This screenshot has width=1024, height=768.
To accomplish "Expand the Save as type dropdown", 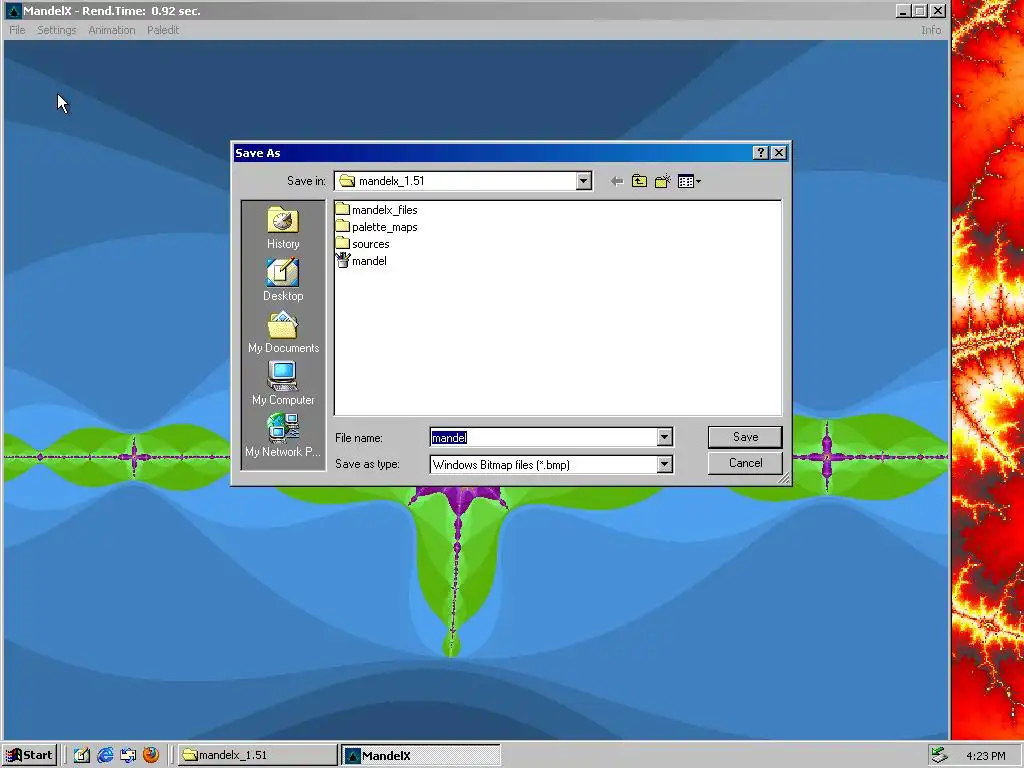I will click(664, 464).
